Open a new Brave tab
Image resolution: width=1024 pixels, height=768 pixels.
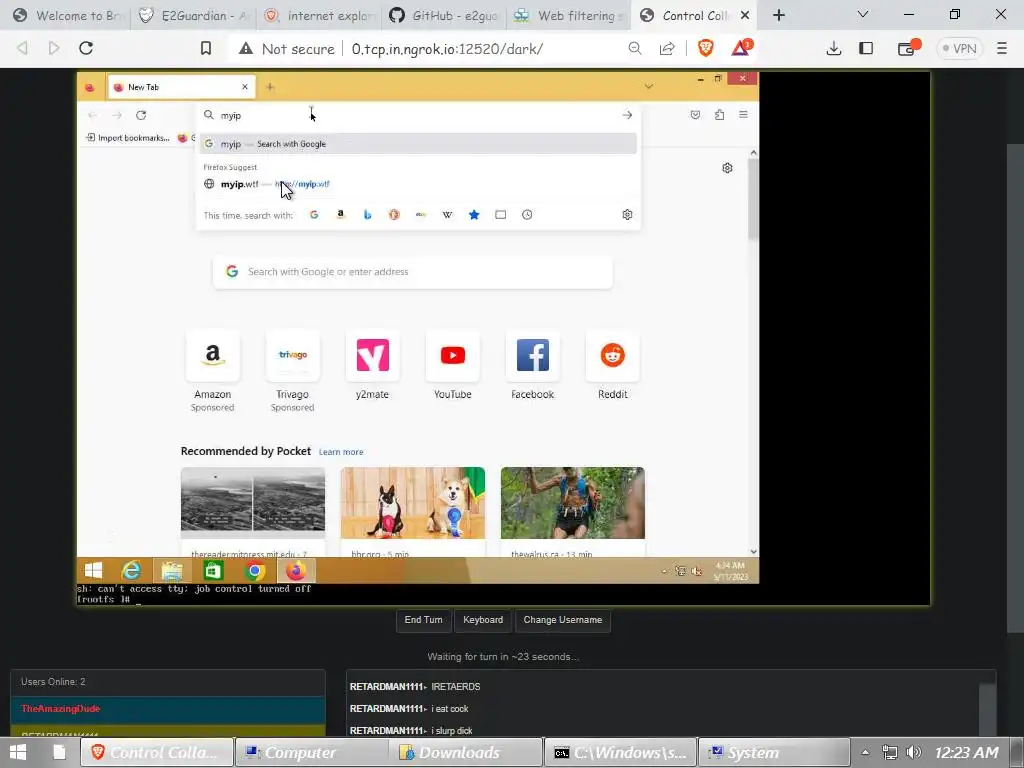(778, 15)
